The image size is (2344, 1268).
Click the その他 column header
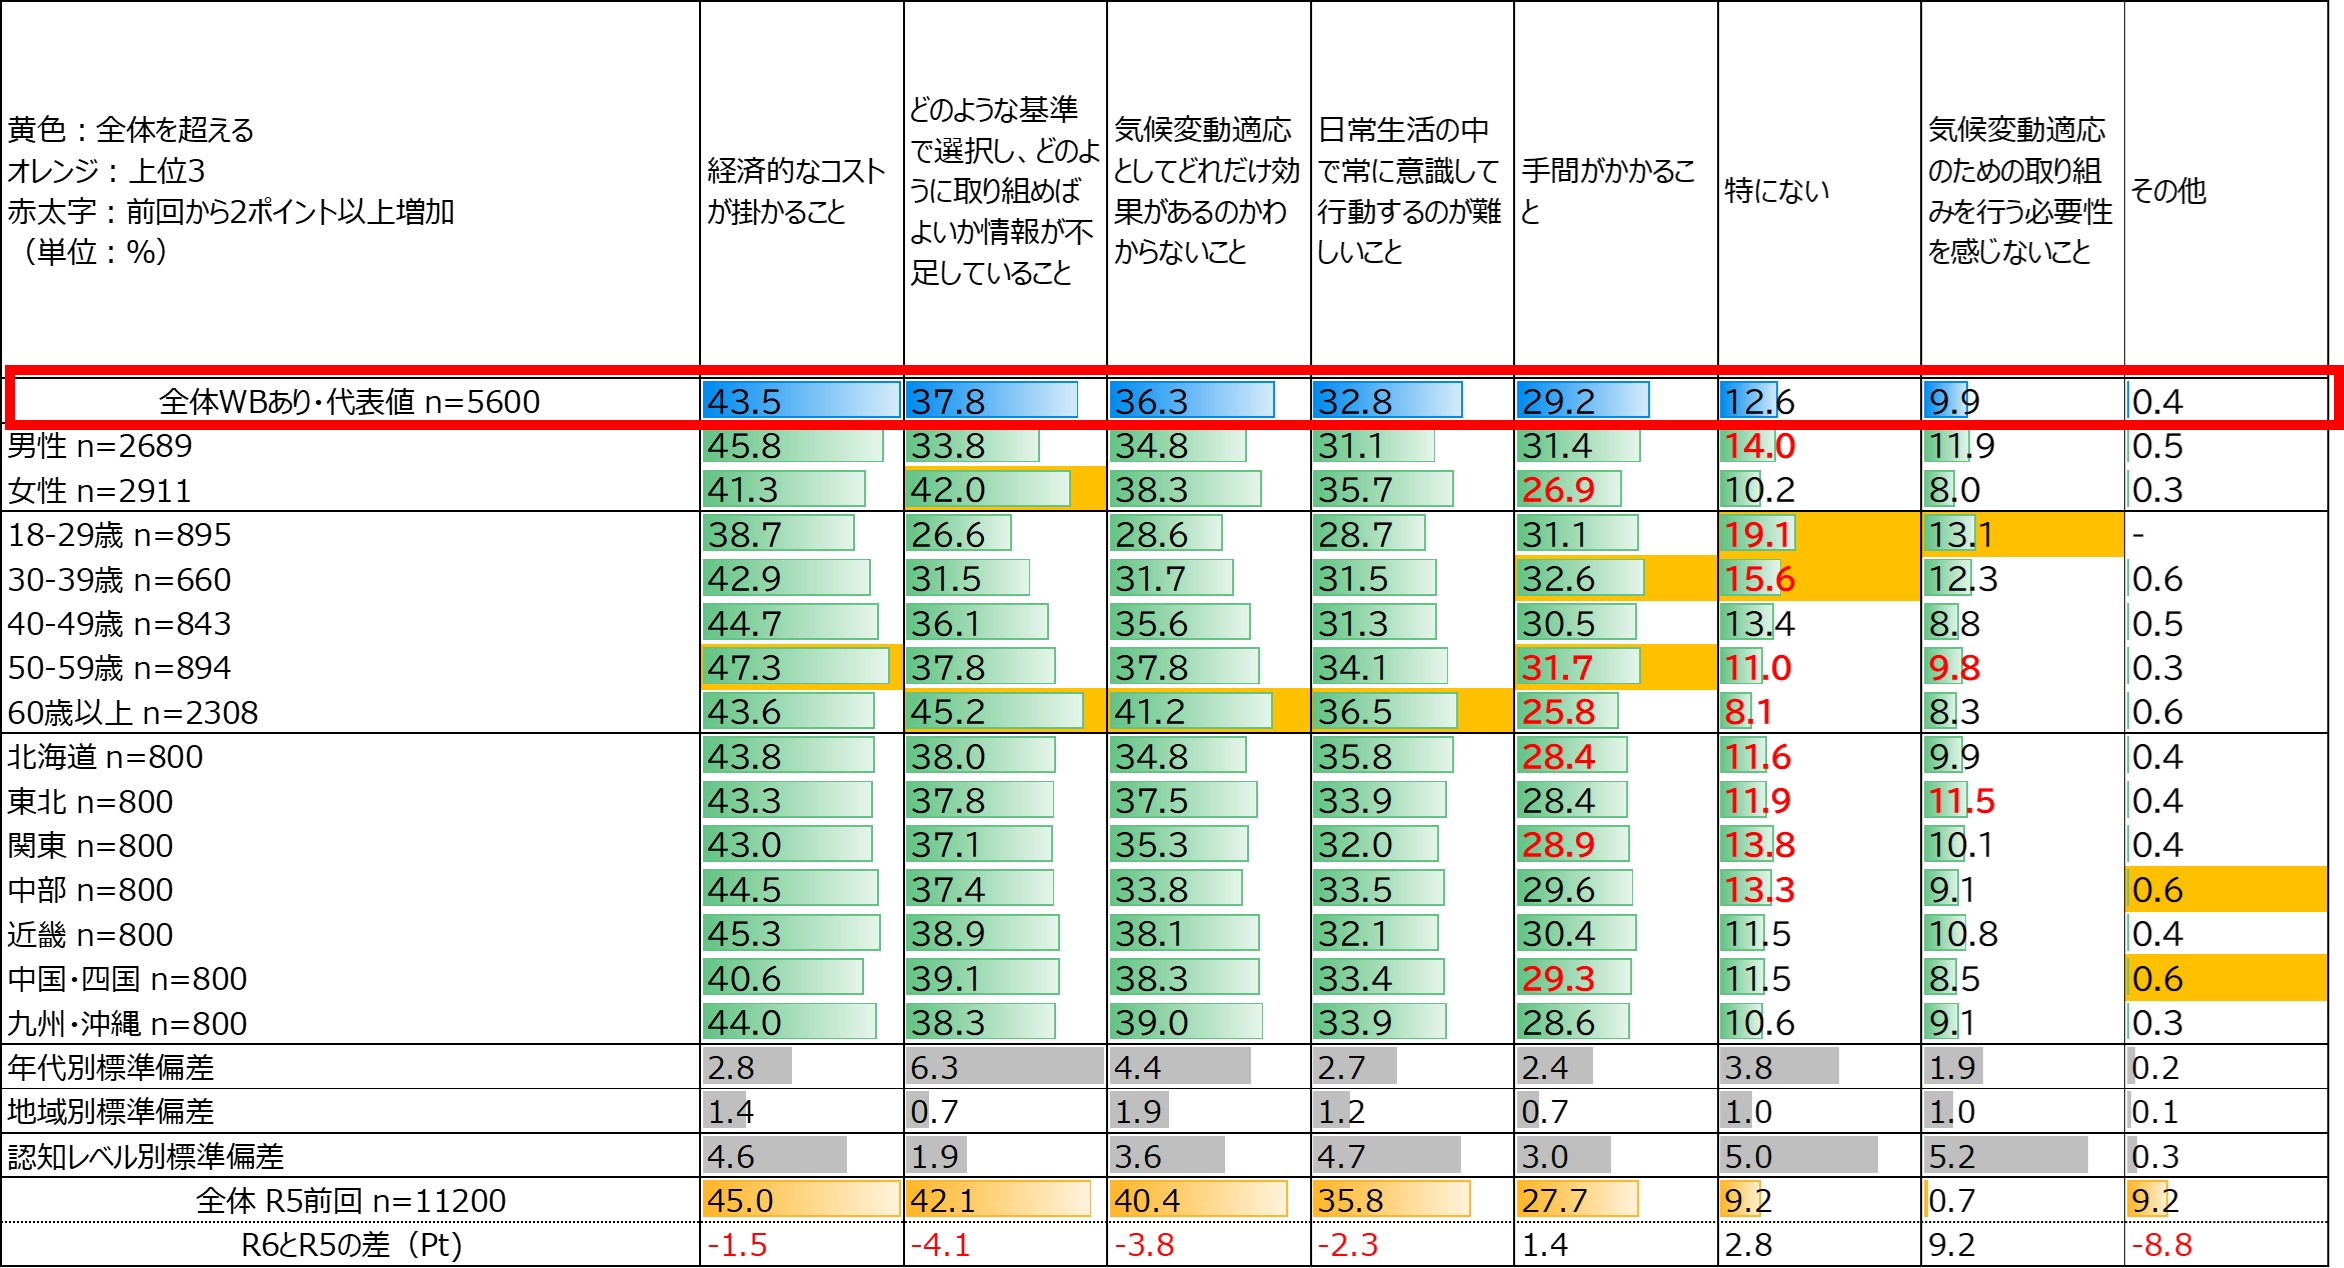pos(2168,191)
